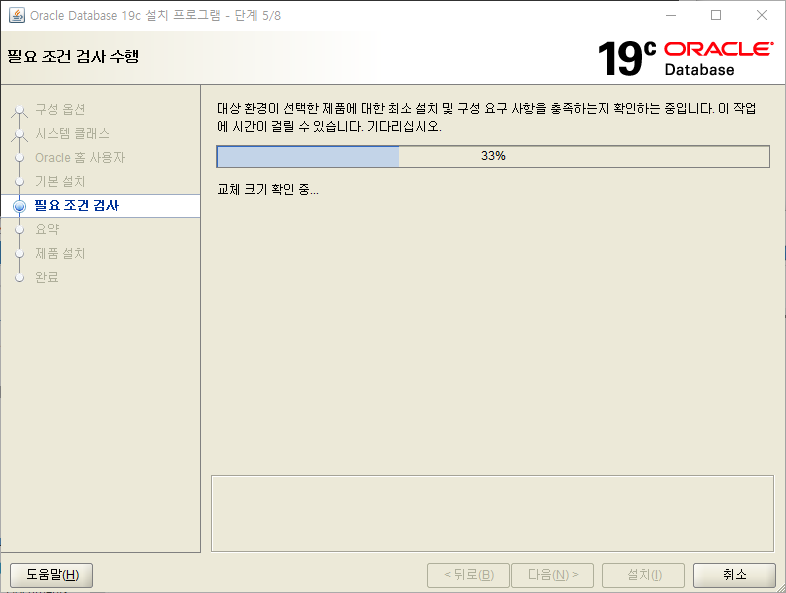Click the 제품 설치 step bullet
The height and width of the screenshot is (593, 786).
tap(20, 254)
